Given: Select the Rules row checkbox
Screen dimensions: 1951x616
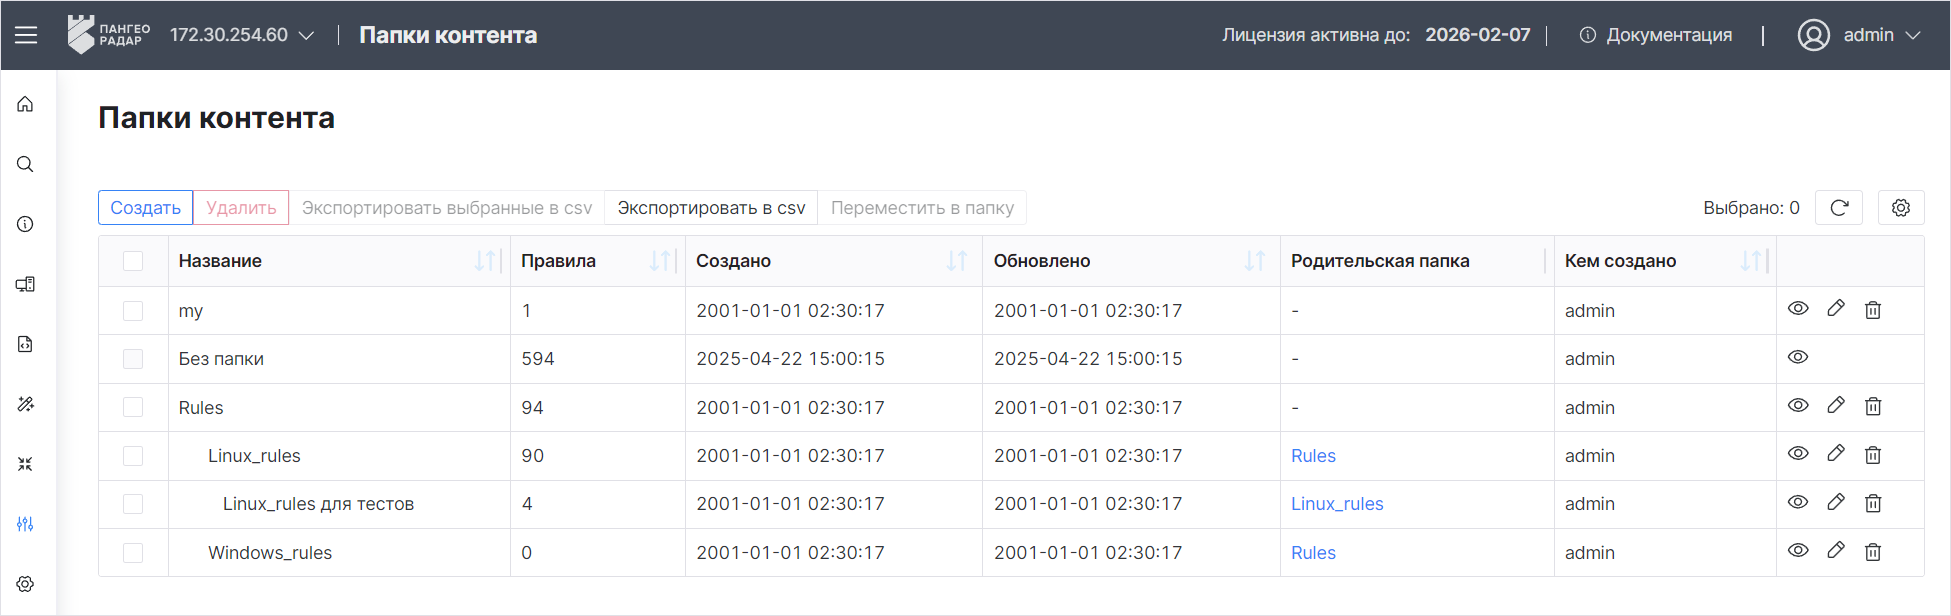Looking at the screenshot, I should [133, 407].
